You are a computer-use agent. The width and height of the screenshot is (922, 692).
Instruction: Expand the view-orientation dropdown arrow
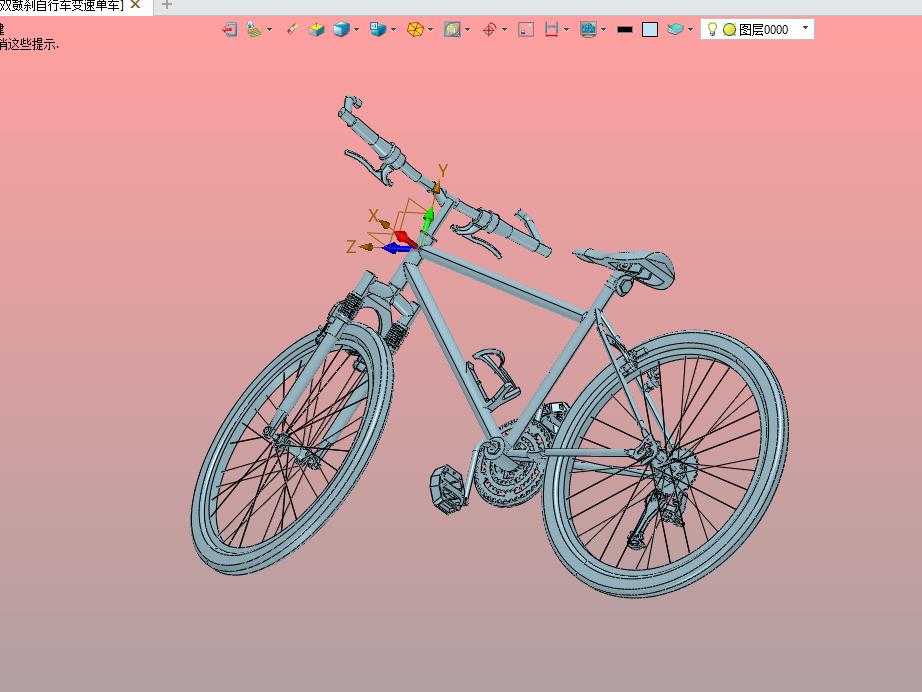coord(393,29)
